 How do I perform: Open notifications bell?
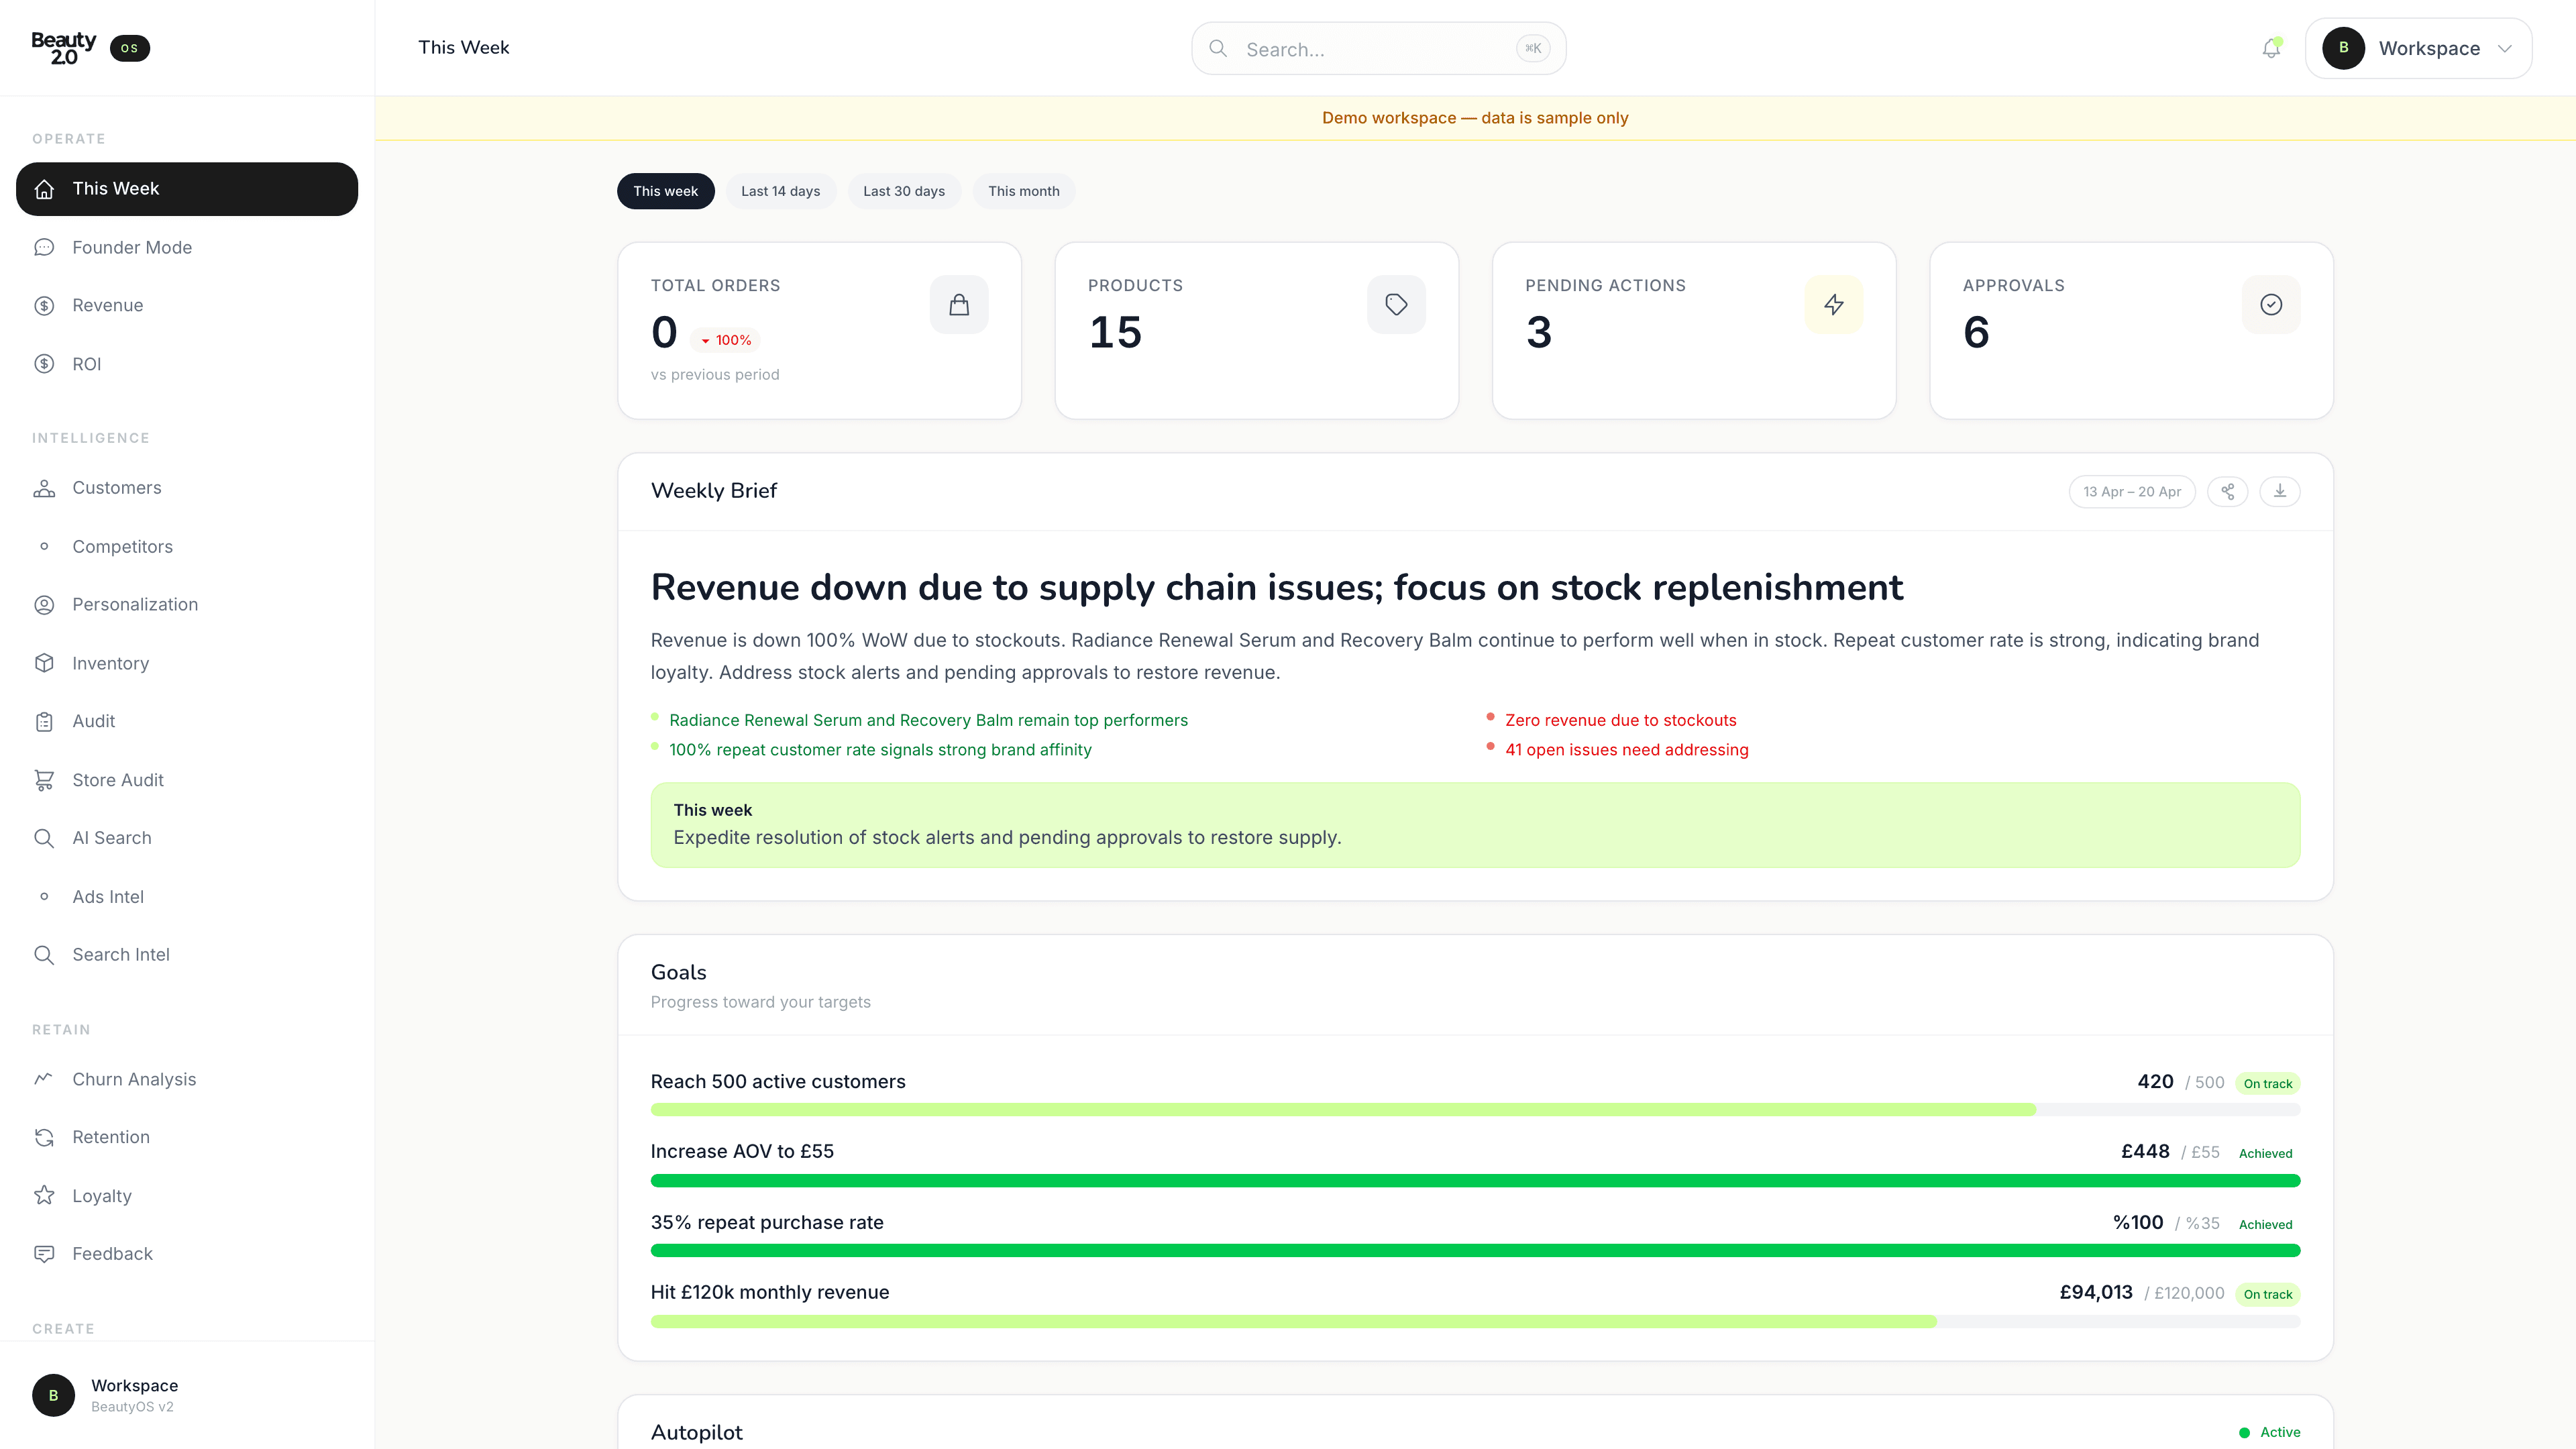pos(2271,48)
